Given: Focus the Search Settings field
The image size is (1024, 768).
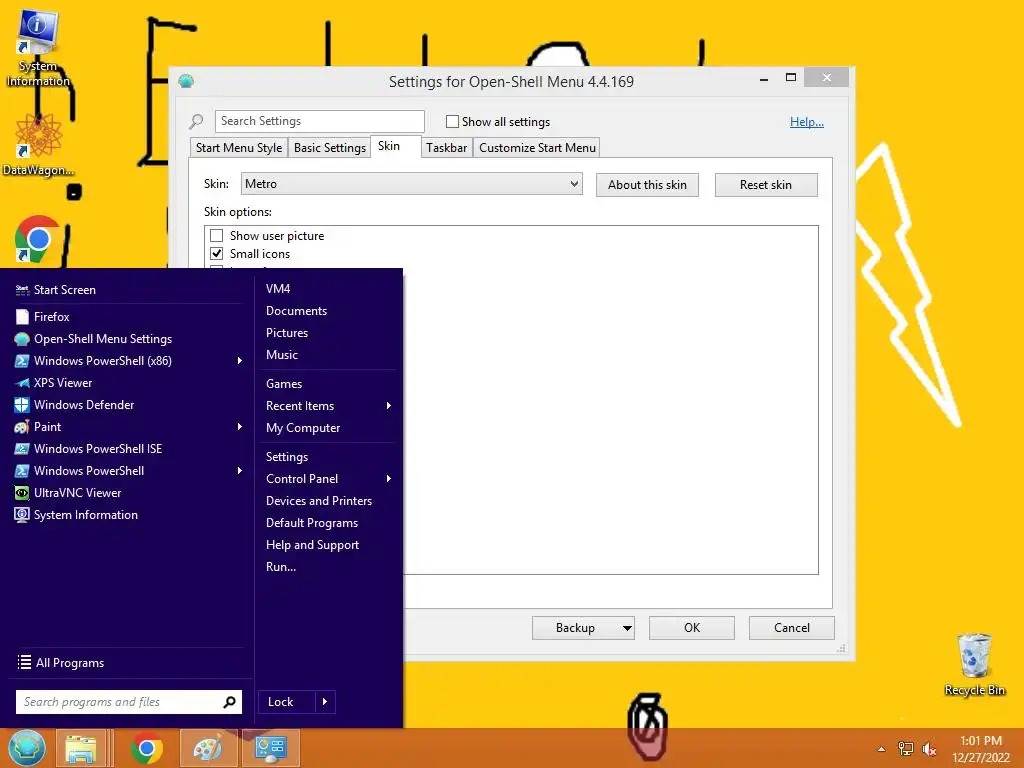Looking at the screenshot, I should coord(319,121).
